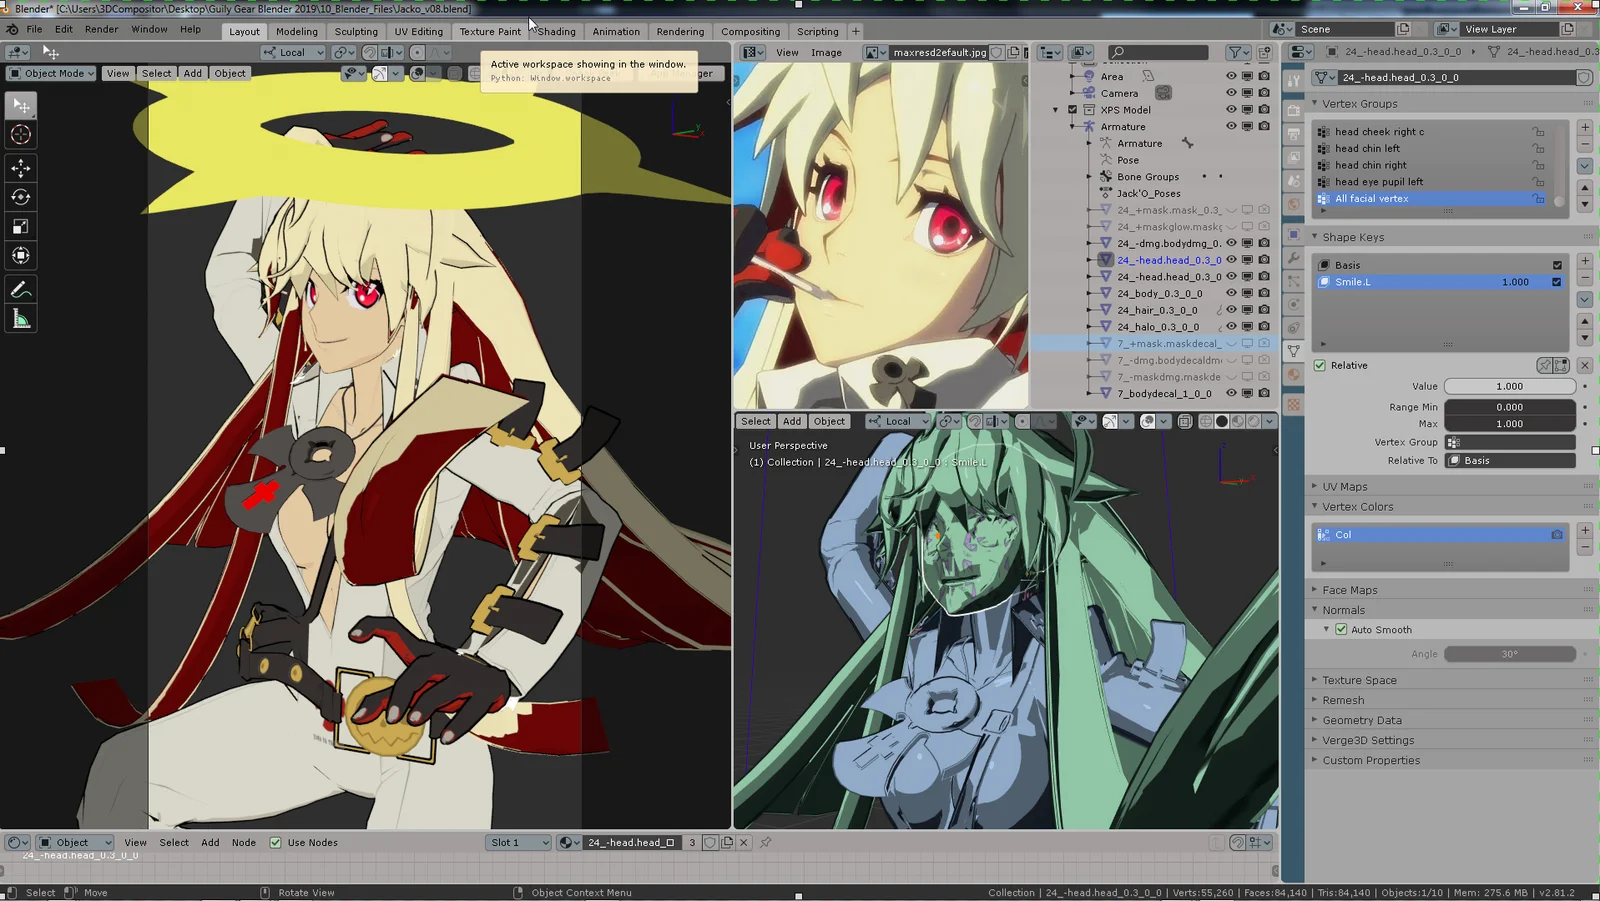Toggle the Use Nodes checkbox

tap(276, 842)
